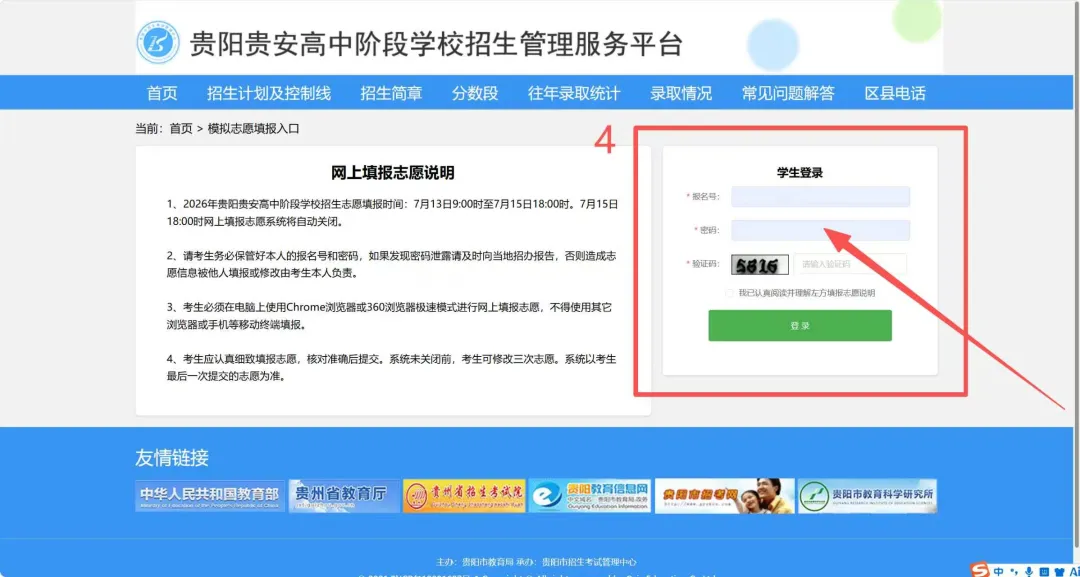Focus the 密码 input field

[820, 231]
